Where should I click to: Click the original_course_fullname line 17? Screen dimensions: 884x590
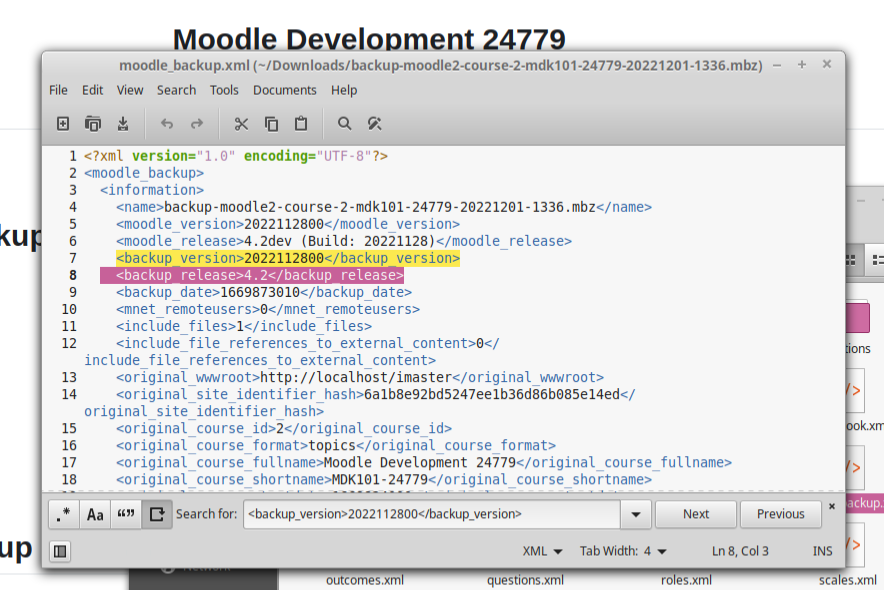tap(424, 463)
